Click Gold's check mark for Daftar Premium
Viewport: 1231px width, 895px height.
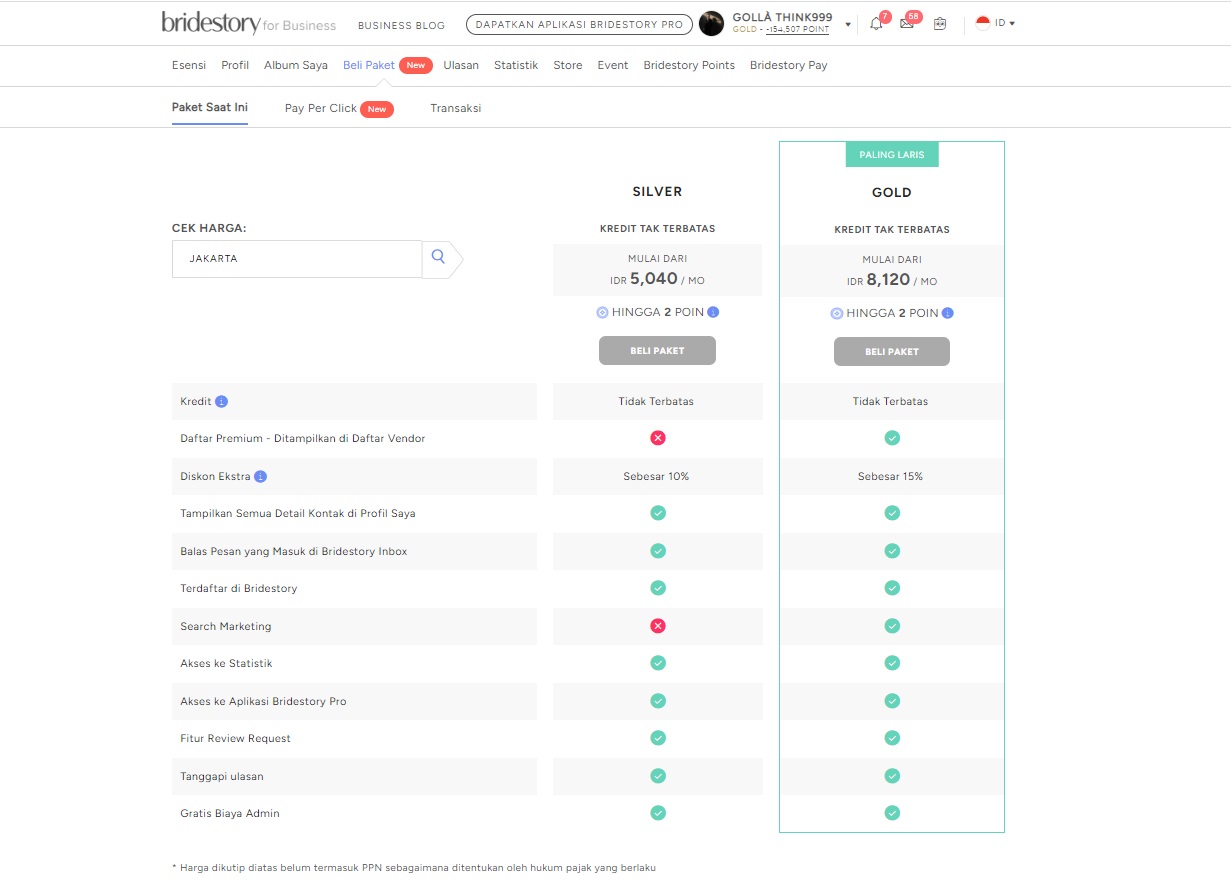click(x=892, y=438)
